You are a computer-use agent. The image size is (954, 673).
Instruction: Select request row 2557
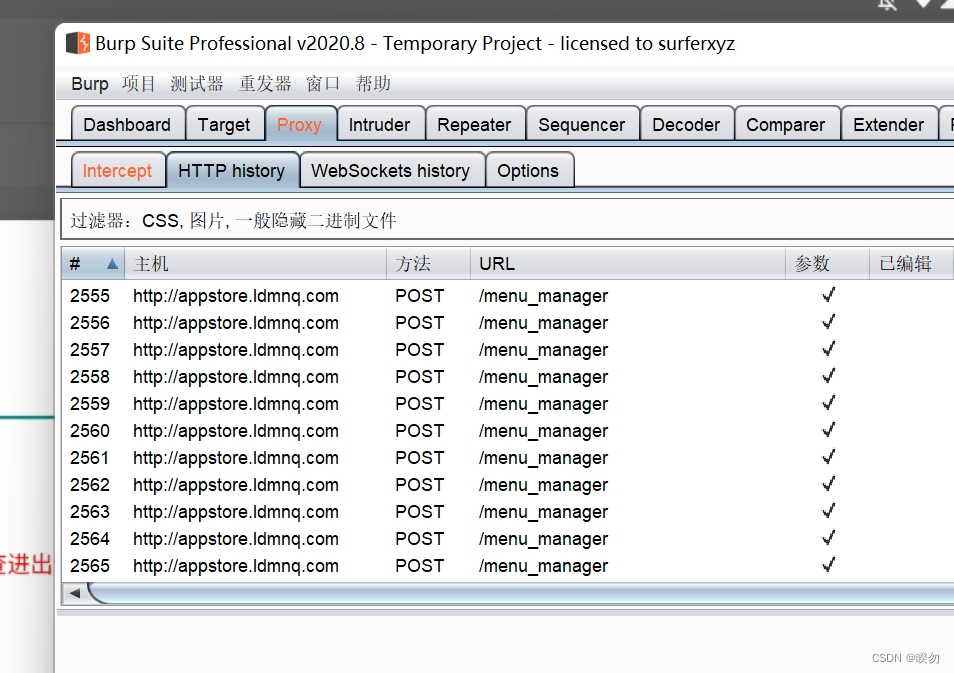click(507, 350)
